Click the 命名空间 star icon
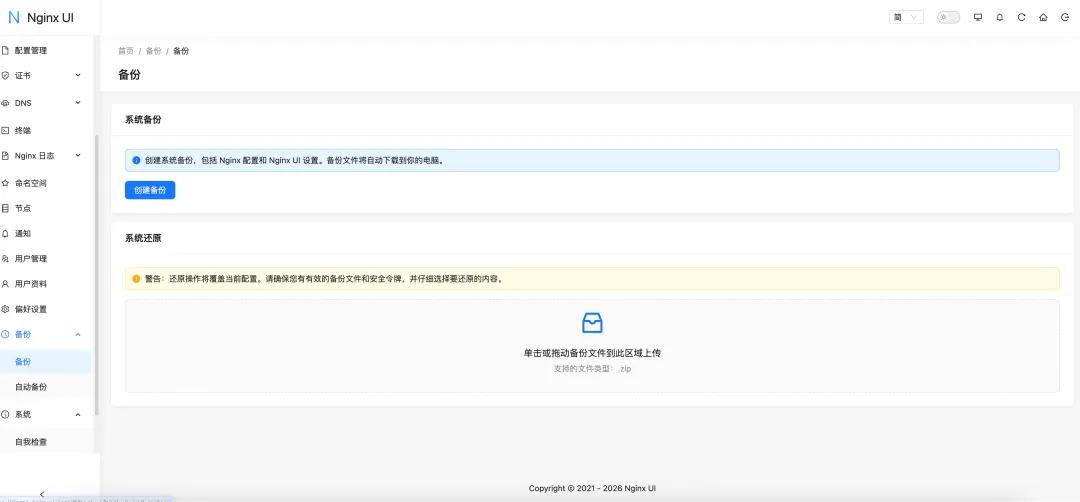Image resolution: width=1080 pixels, height=502 pixels. pos(5,183)
